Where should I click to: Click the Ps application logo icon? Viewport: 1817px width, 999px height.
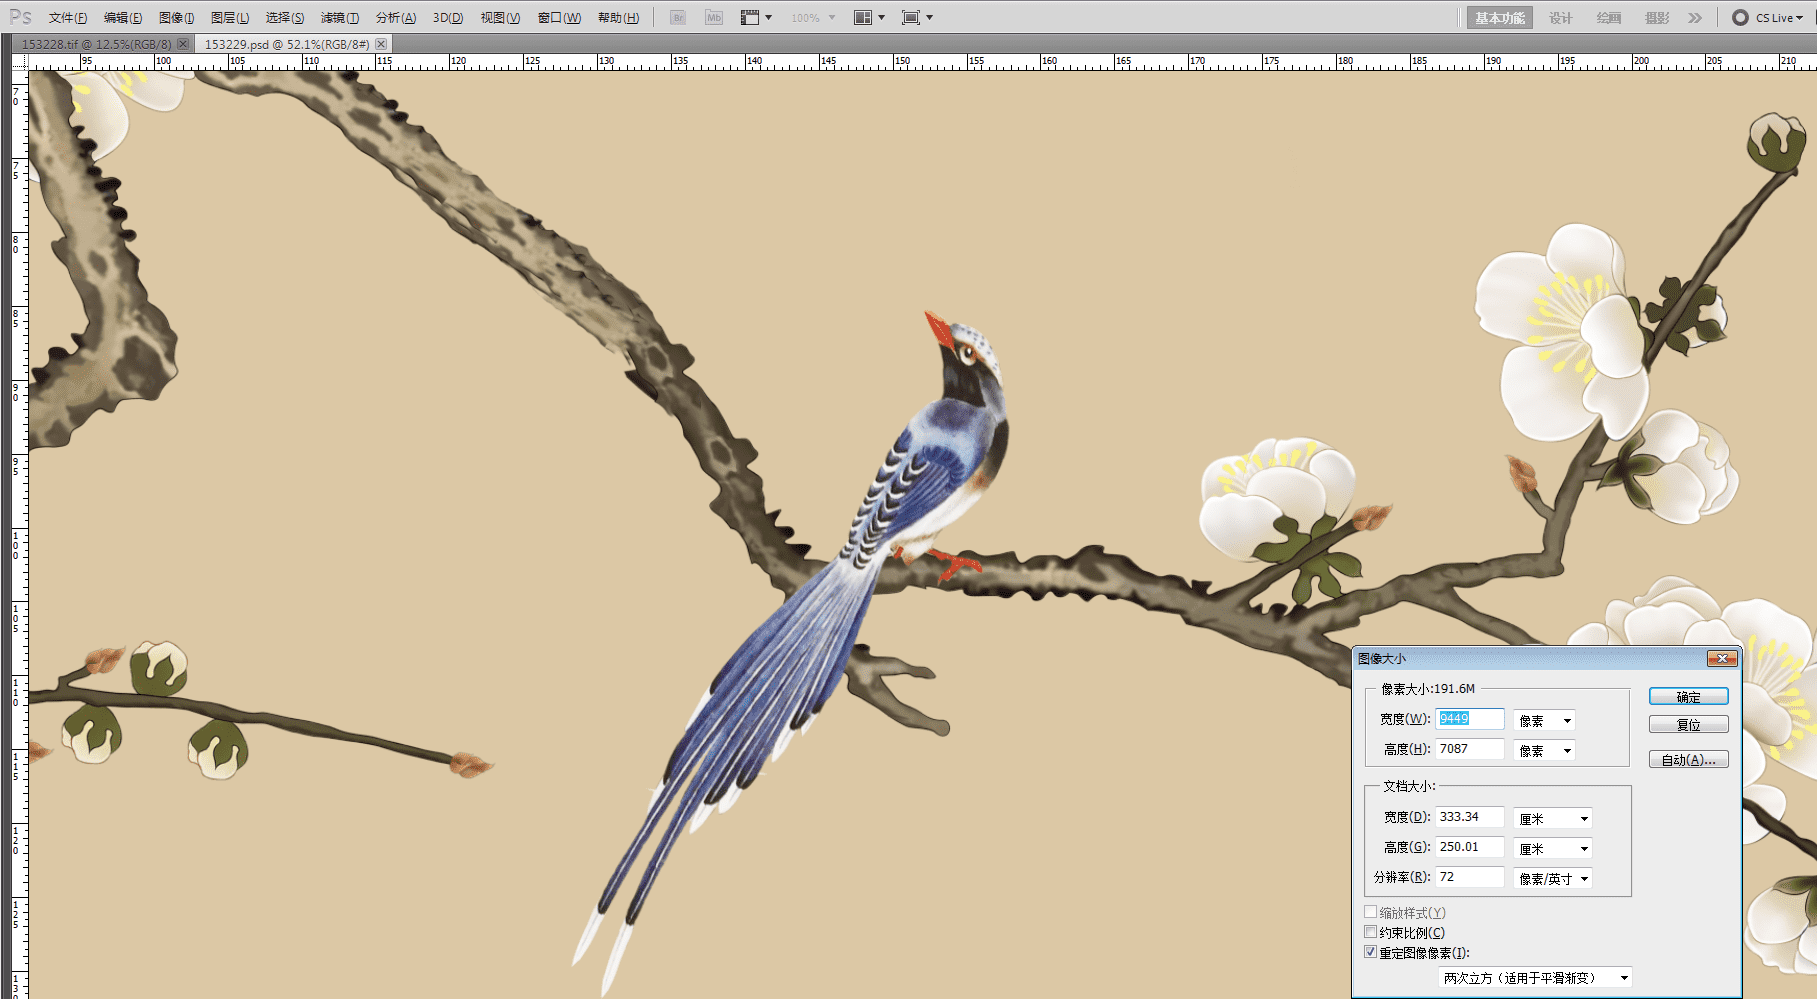20,17
